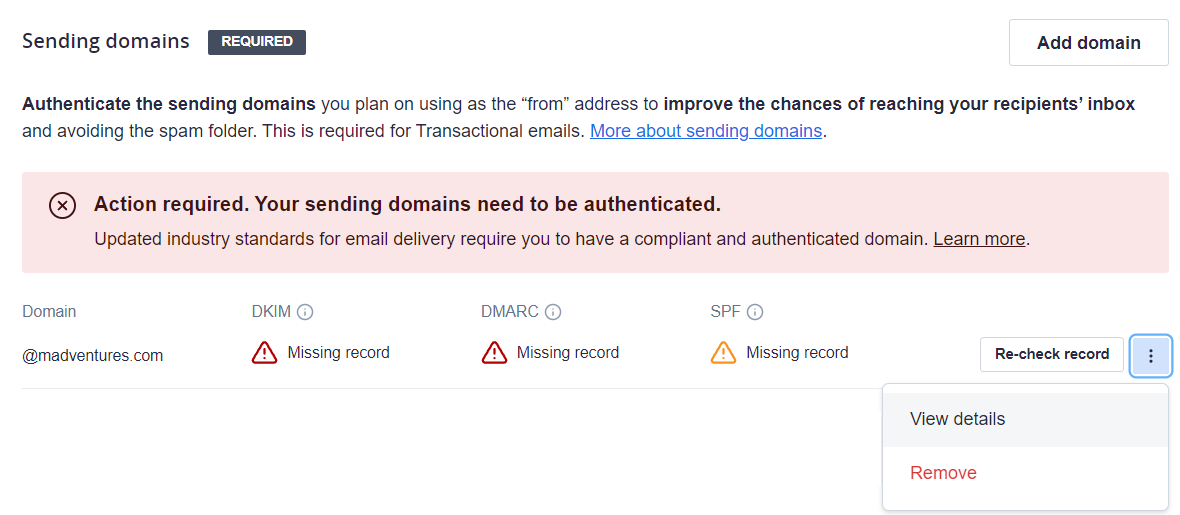This screenshot has height=515, width=1180.
Task: Click the Missing record status under DKIM
Action: [x=339, y=352]
